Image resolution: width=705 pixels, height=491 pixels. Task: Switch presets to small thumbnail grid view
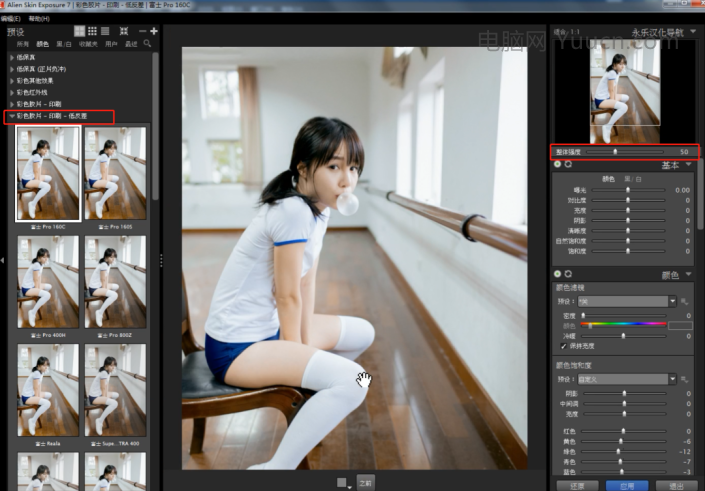click(x=92, y=32)
